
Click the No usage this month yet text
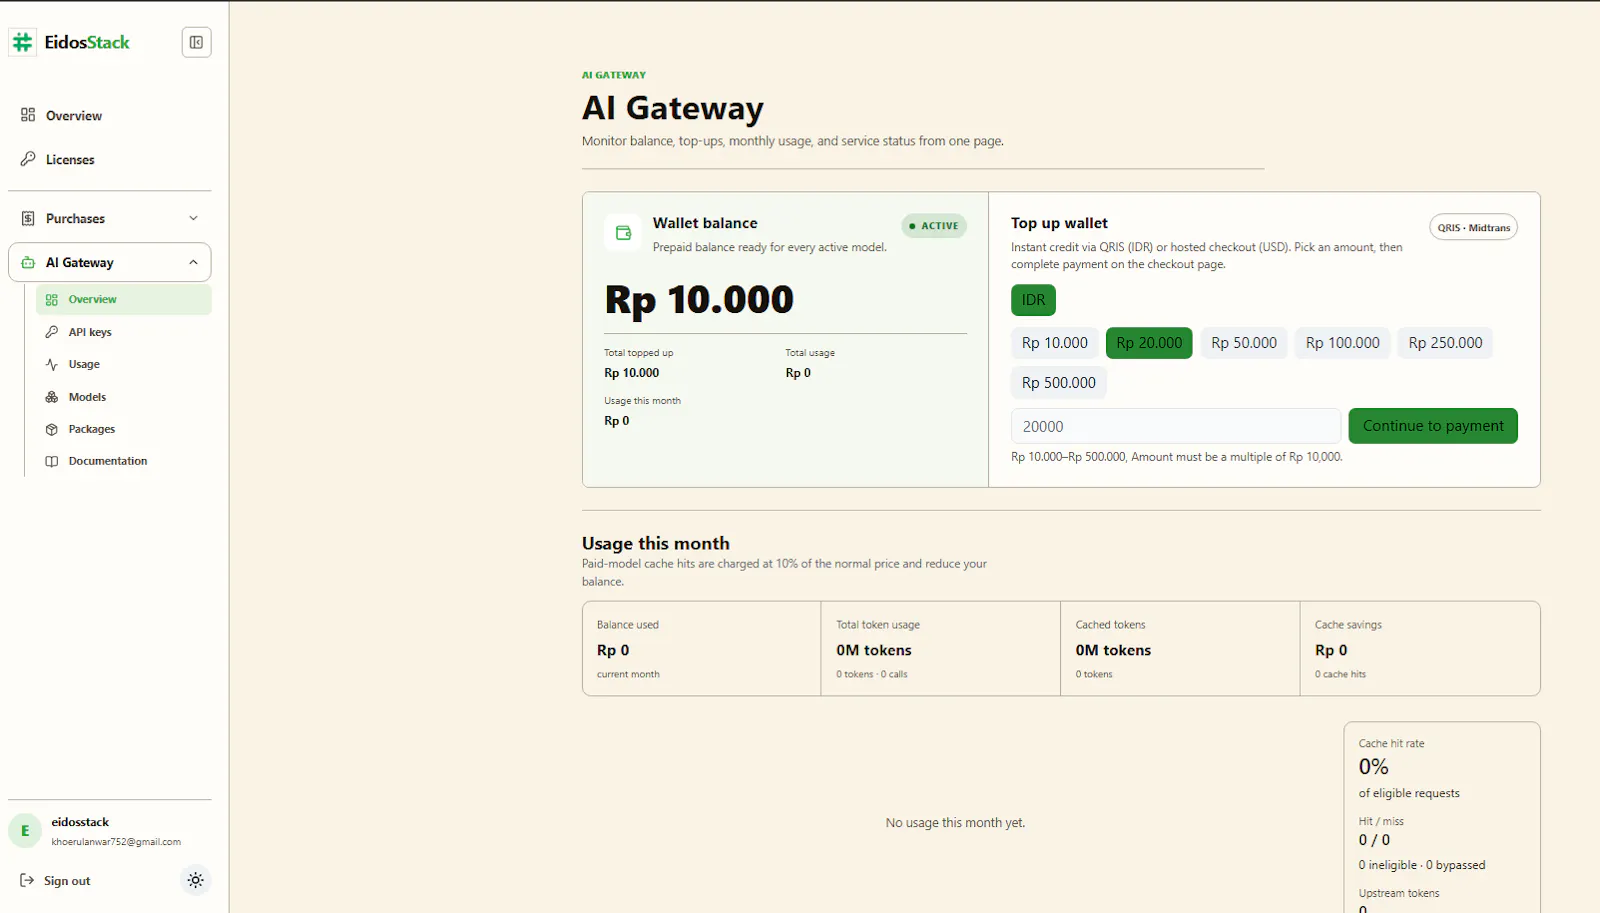pyautogui.click(x=955, y=823)
